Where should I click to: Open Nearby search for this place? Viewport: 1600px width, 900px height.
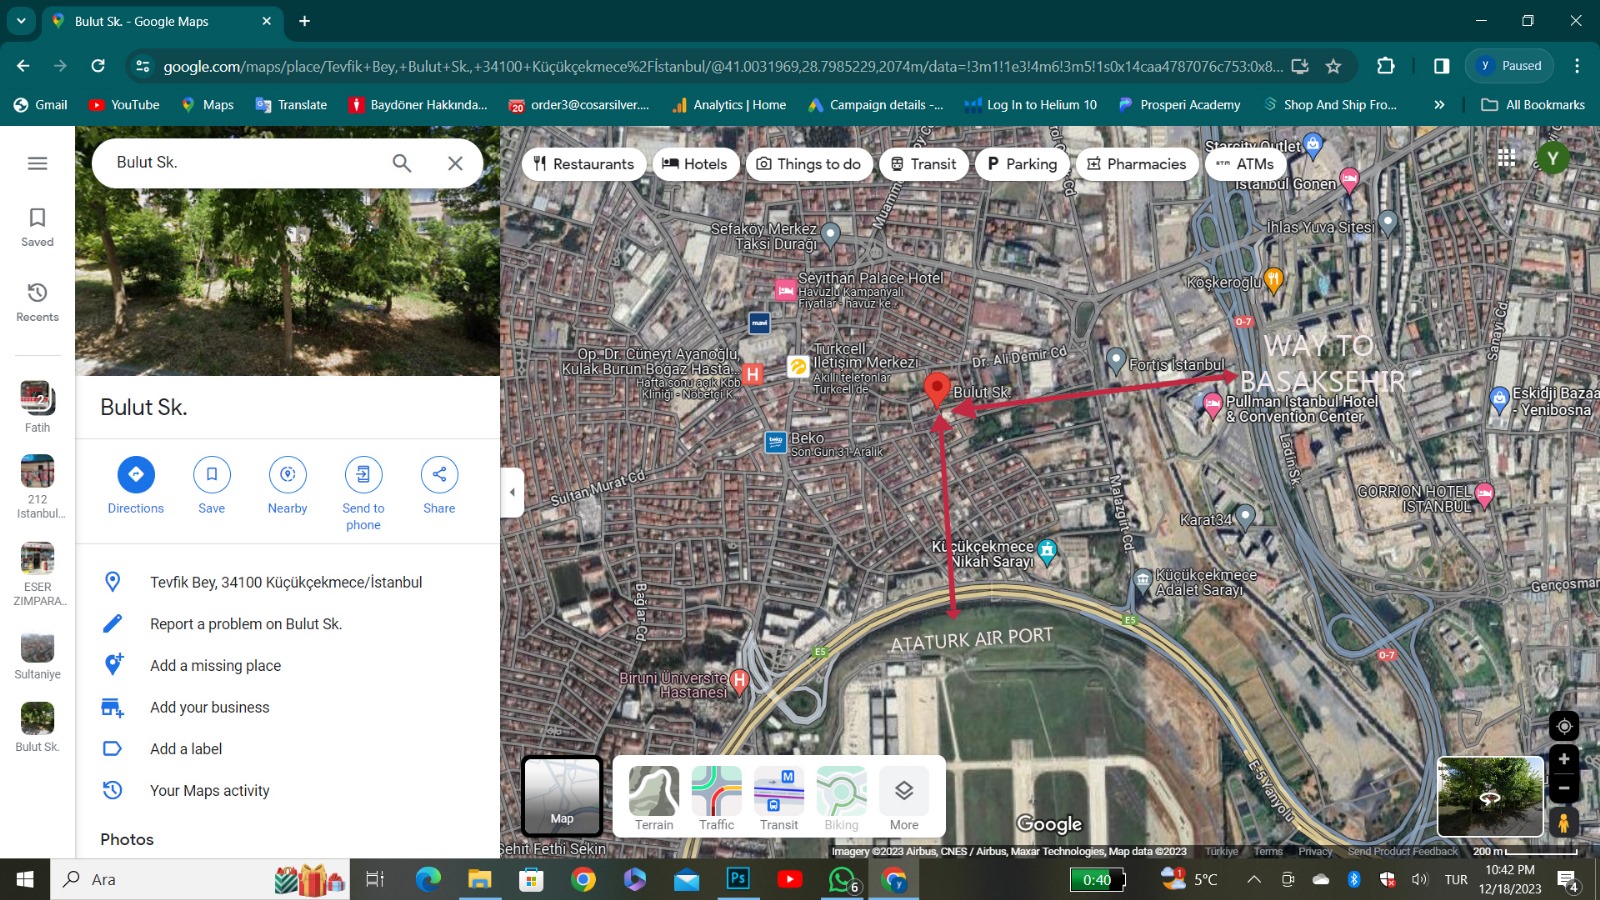pyautogui.click(x=287, y=474)
